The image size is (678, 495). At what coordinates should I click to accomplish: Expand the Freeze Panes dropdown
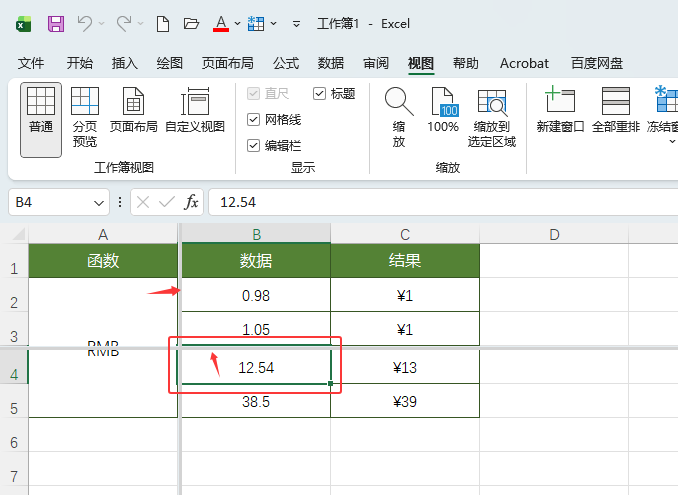[672, 142]
